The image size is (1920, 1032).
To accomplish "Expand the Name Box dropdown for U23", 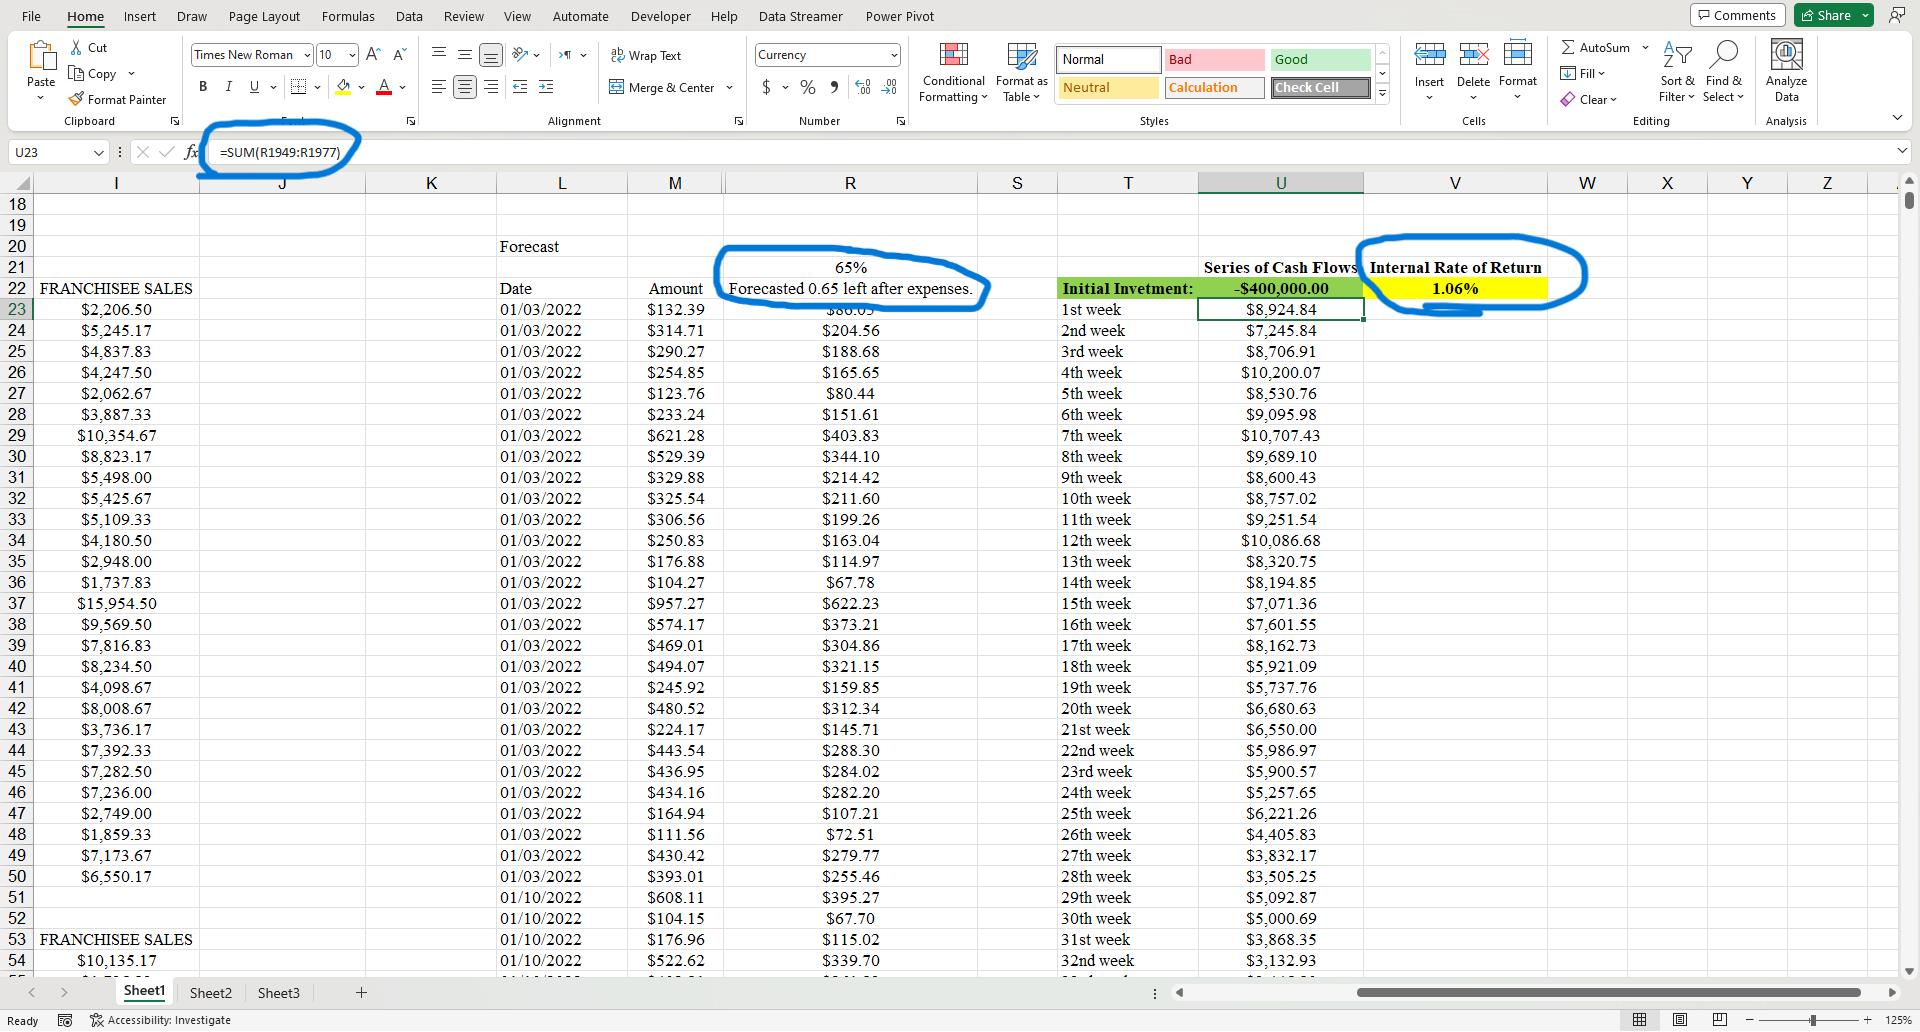I will pyautogui.click(x=98, y=152).
